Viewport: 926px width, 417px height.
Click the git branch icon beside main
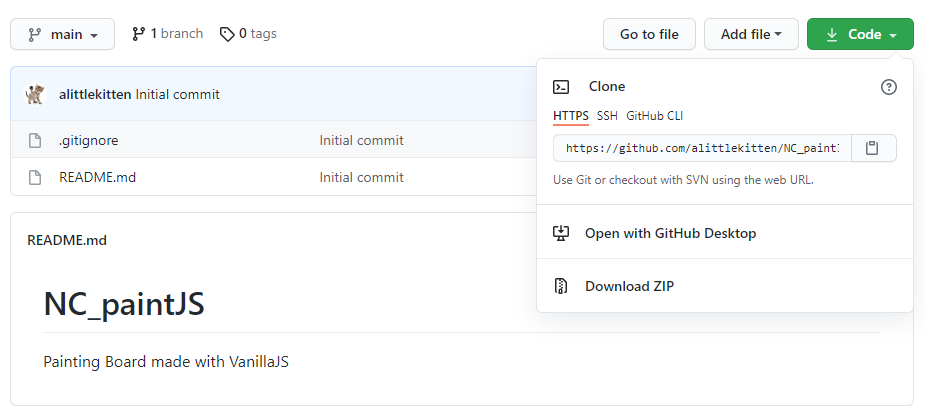coord(35,35)
